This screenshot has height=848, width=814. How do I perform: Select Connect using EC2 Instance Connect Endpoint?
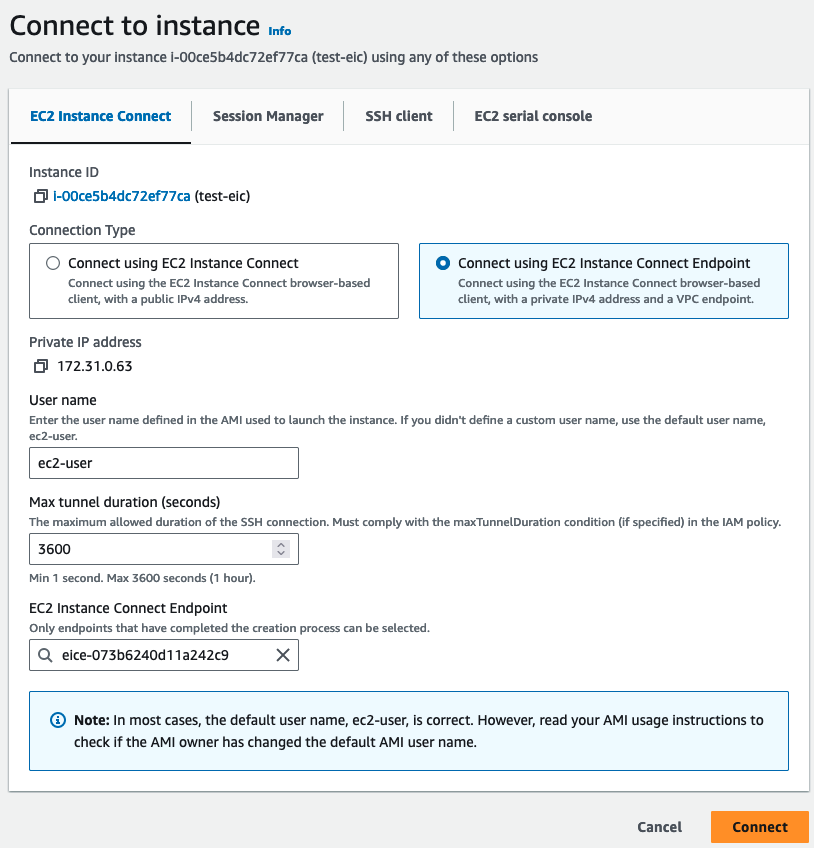point(443,263)
